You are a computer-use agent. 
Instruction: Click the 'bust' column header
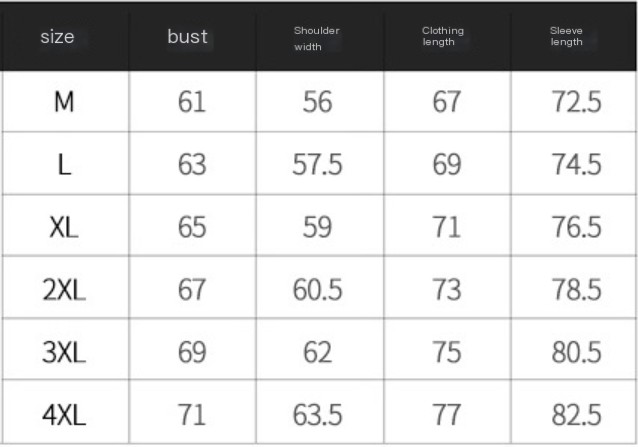click(188, 37)
